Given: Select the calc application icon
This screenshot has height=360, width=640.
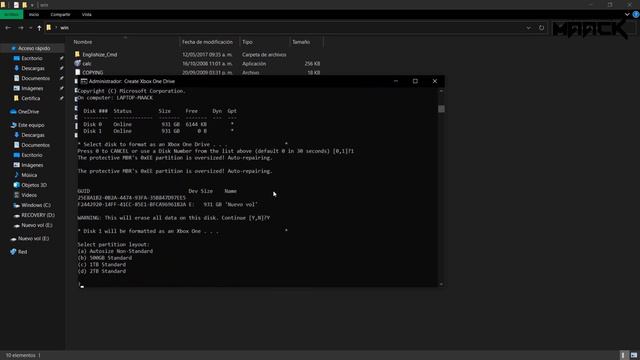Looking at the screenshot, I should (x=78, y=63).
